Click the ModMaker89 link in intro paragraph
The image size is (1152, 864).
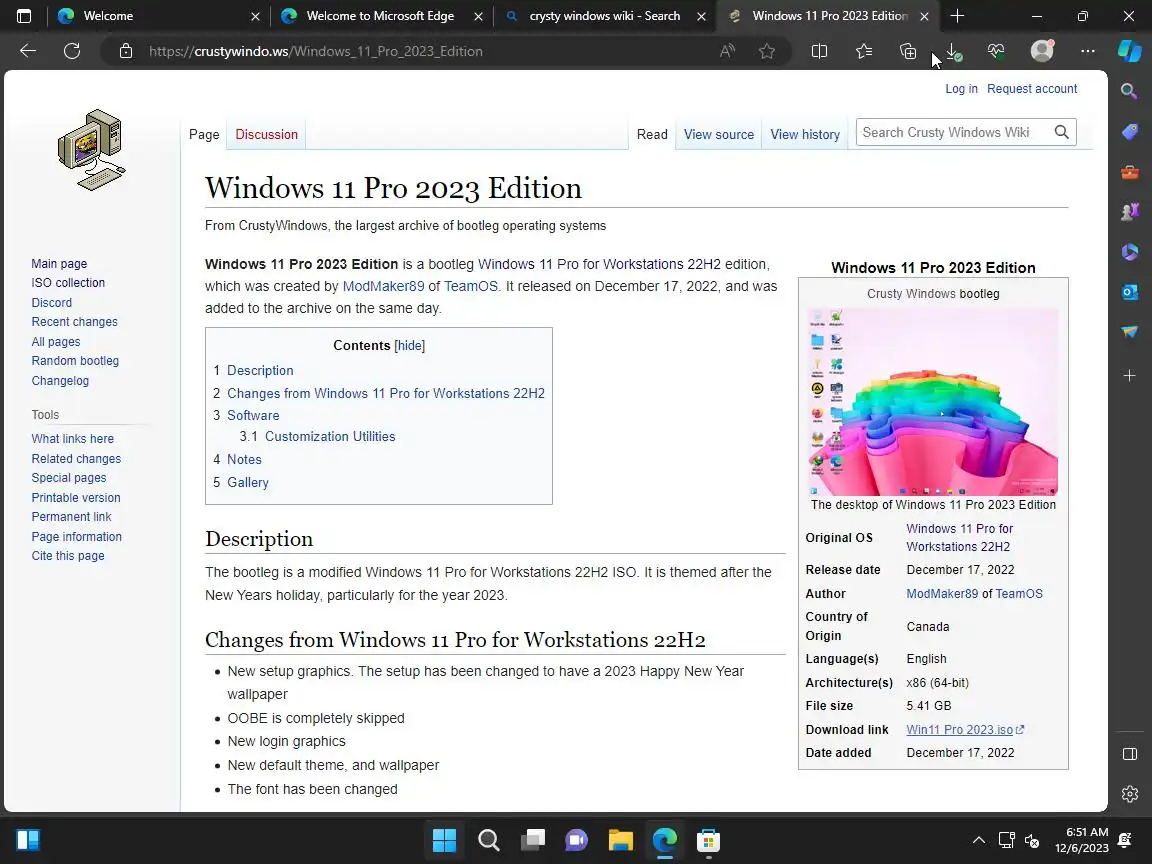pos(384,287)
